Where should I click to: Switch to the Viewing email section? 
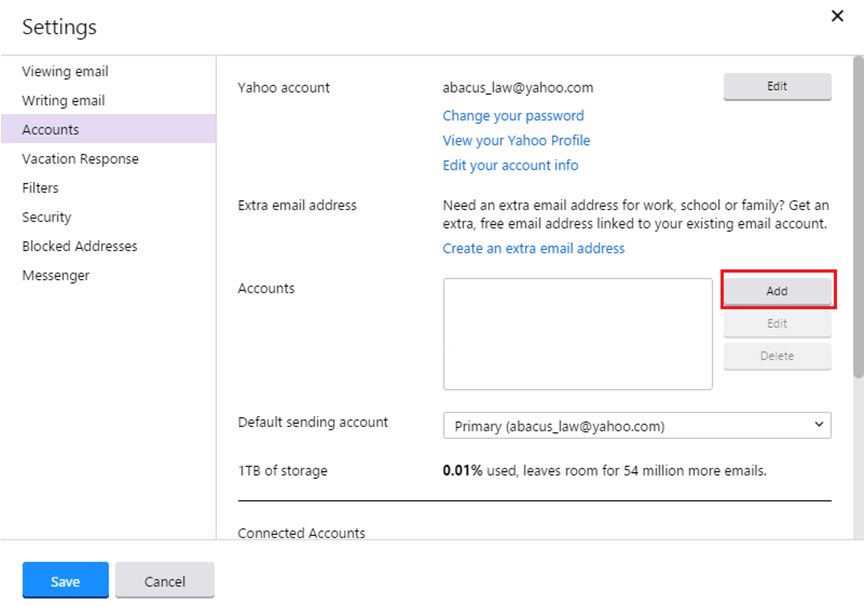coord(65,71)
